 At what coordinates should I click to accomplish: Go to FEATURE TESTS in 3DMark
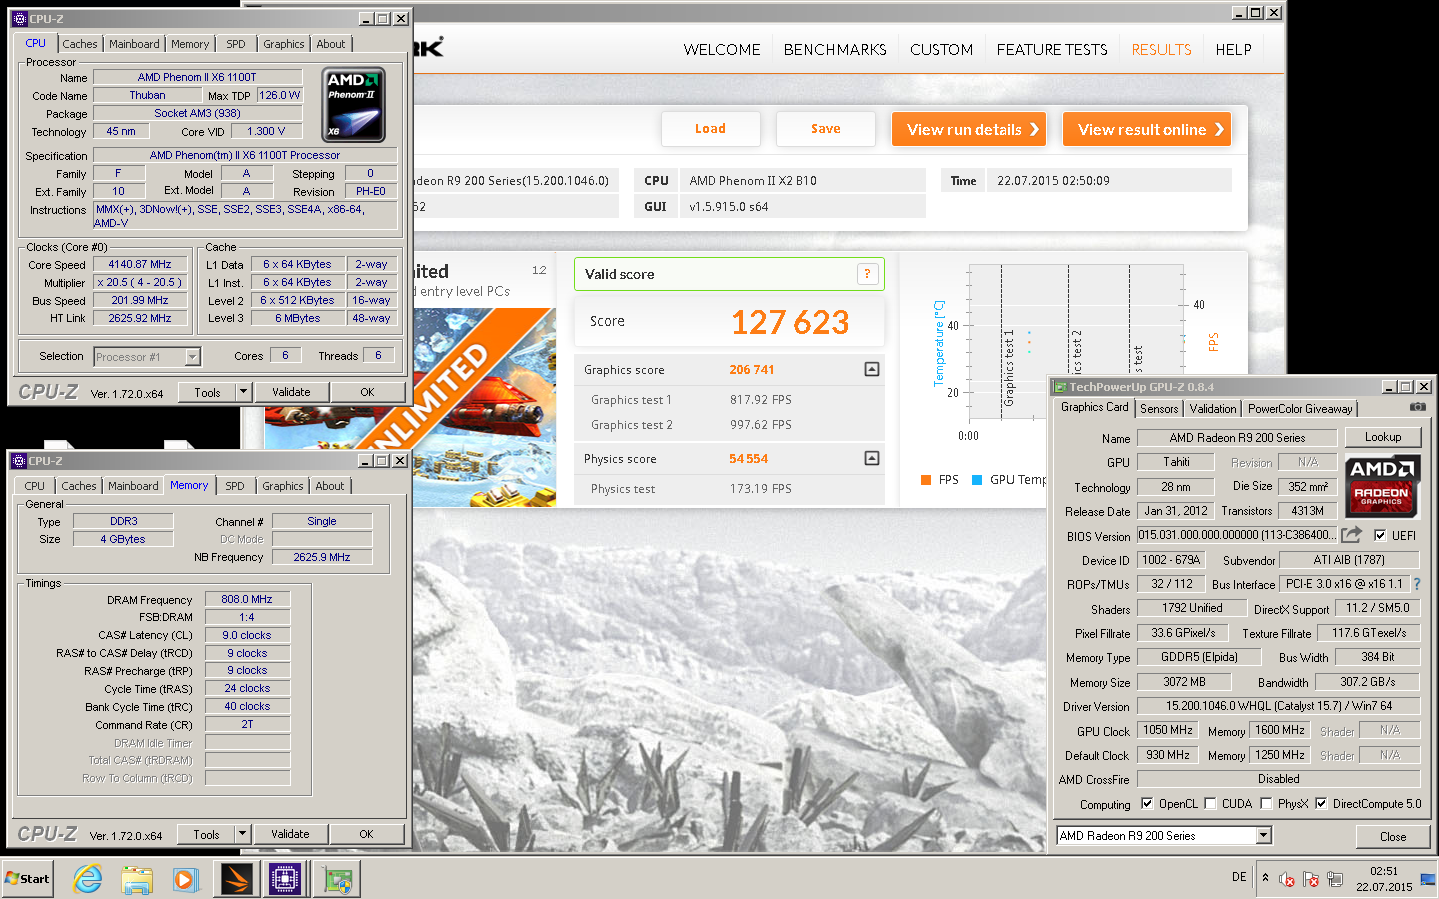(1052, 49)
